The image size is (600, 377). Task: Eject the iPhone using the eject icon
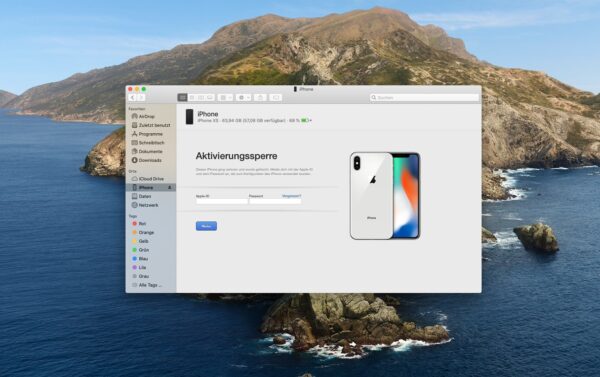(x=170, y=188)
